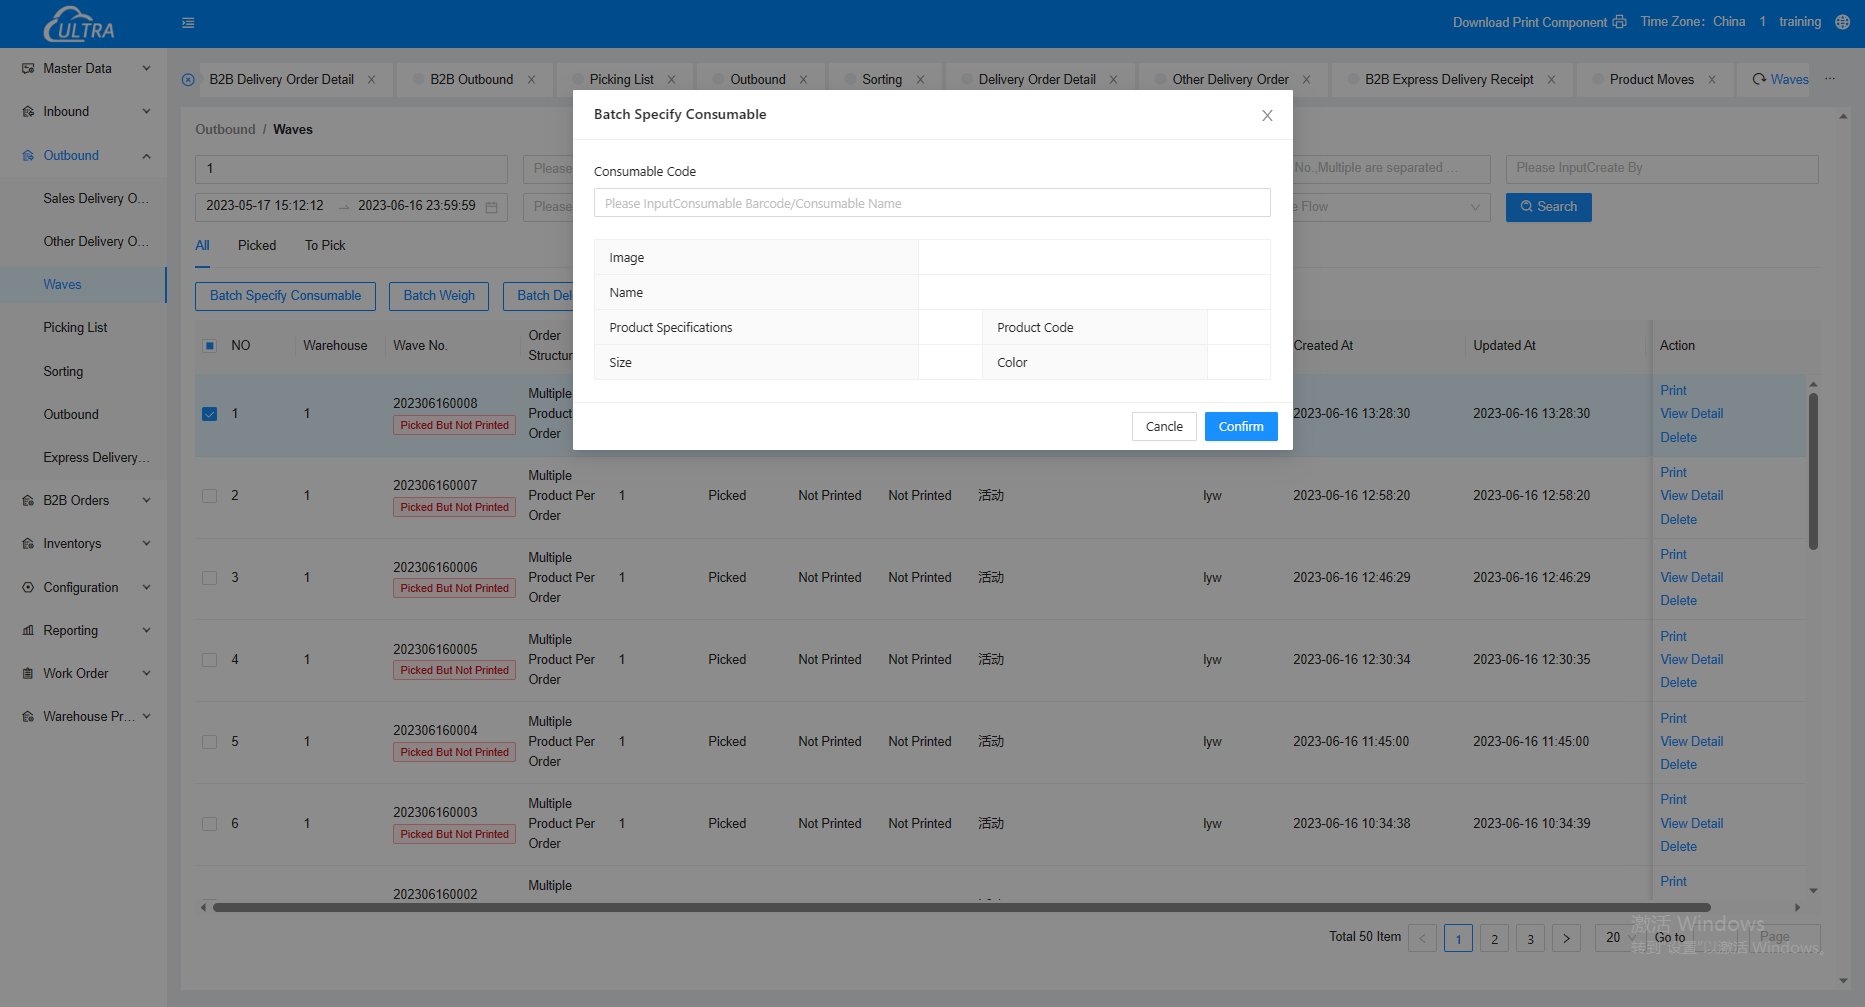Image resolution: width=1865 pixels, height=1007 pixels.
Task: Check row 2 wave 202306160007
Action: [x=210, y=496]
